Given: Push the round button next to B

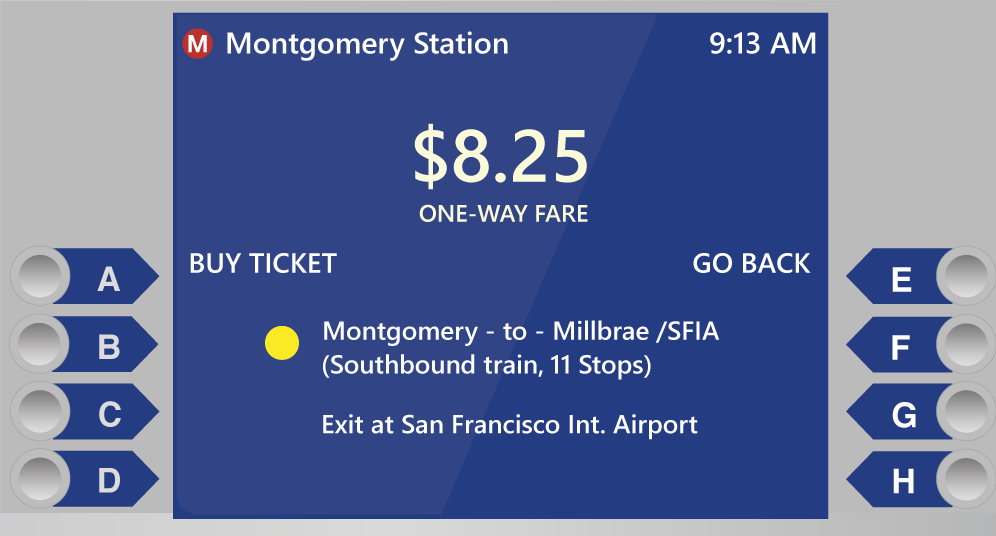Looking at the screenshot, I should click(39, 344).
